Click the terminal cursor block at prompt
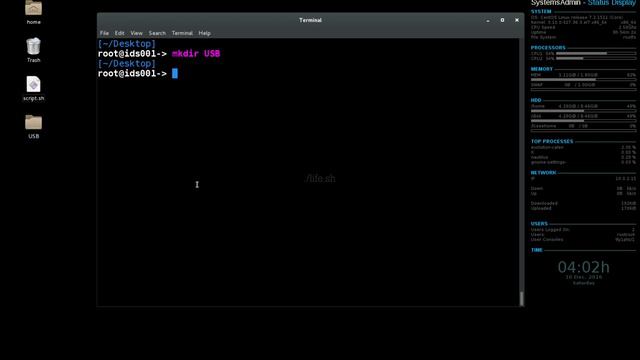Screen dimensions: 640x360 coord(175,73)
